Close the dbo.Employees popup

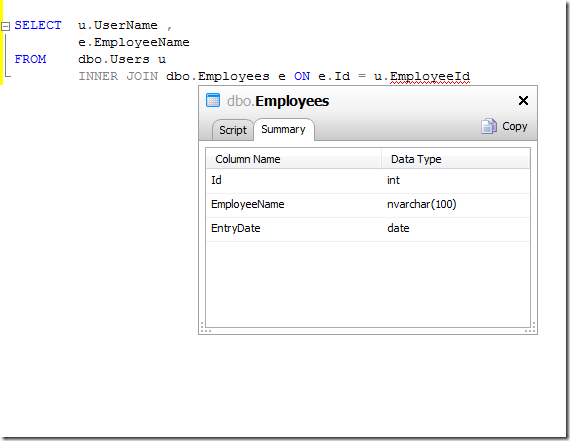(x=523, y=101)
